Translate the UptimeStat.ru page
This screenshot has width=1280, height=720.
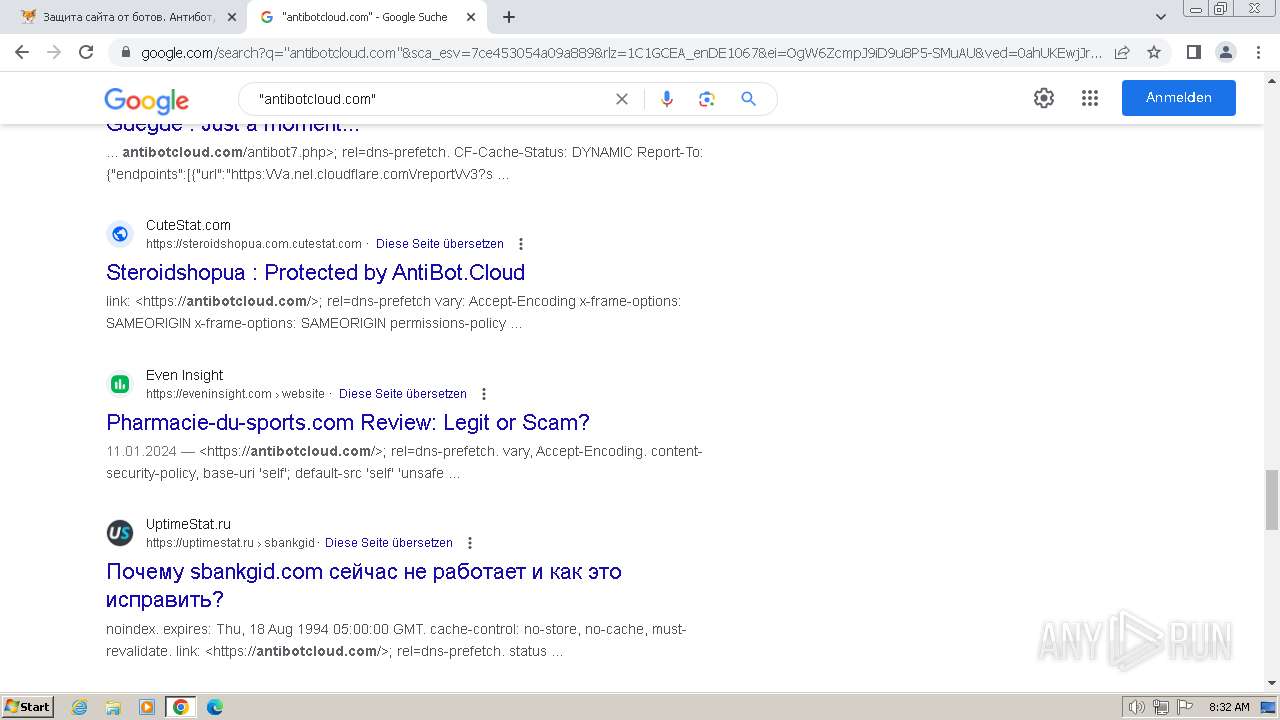click(389, 543)
